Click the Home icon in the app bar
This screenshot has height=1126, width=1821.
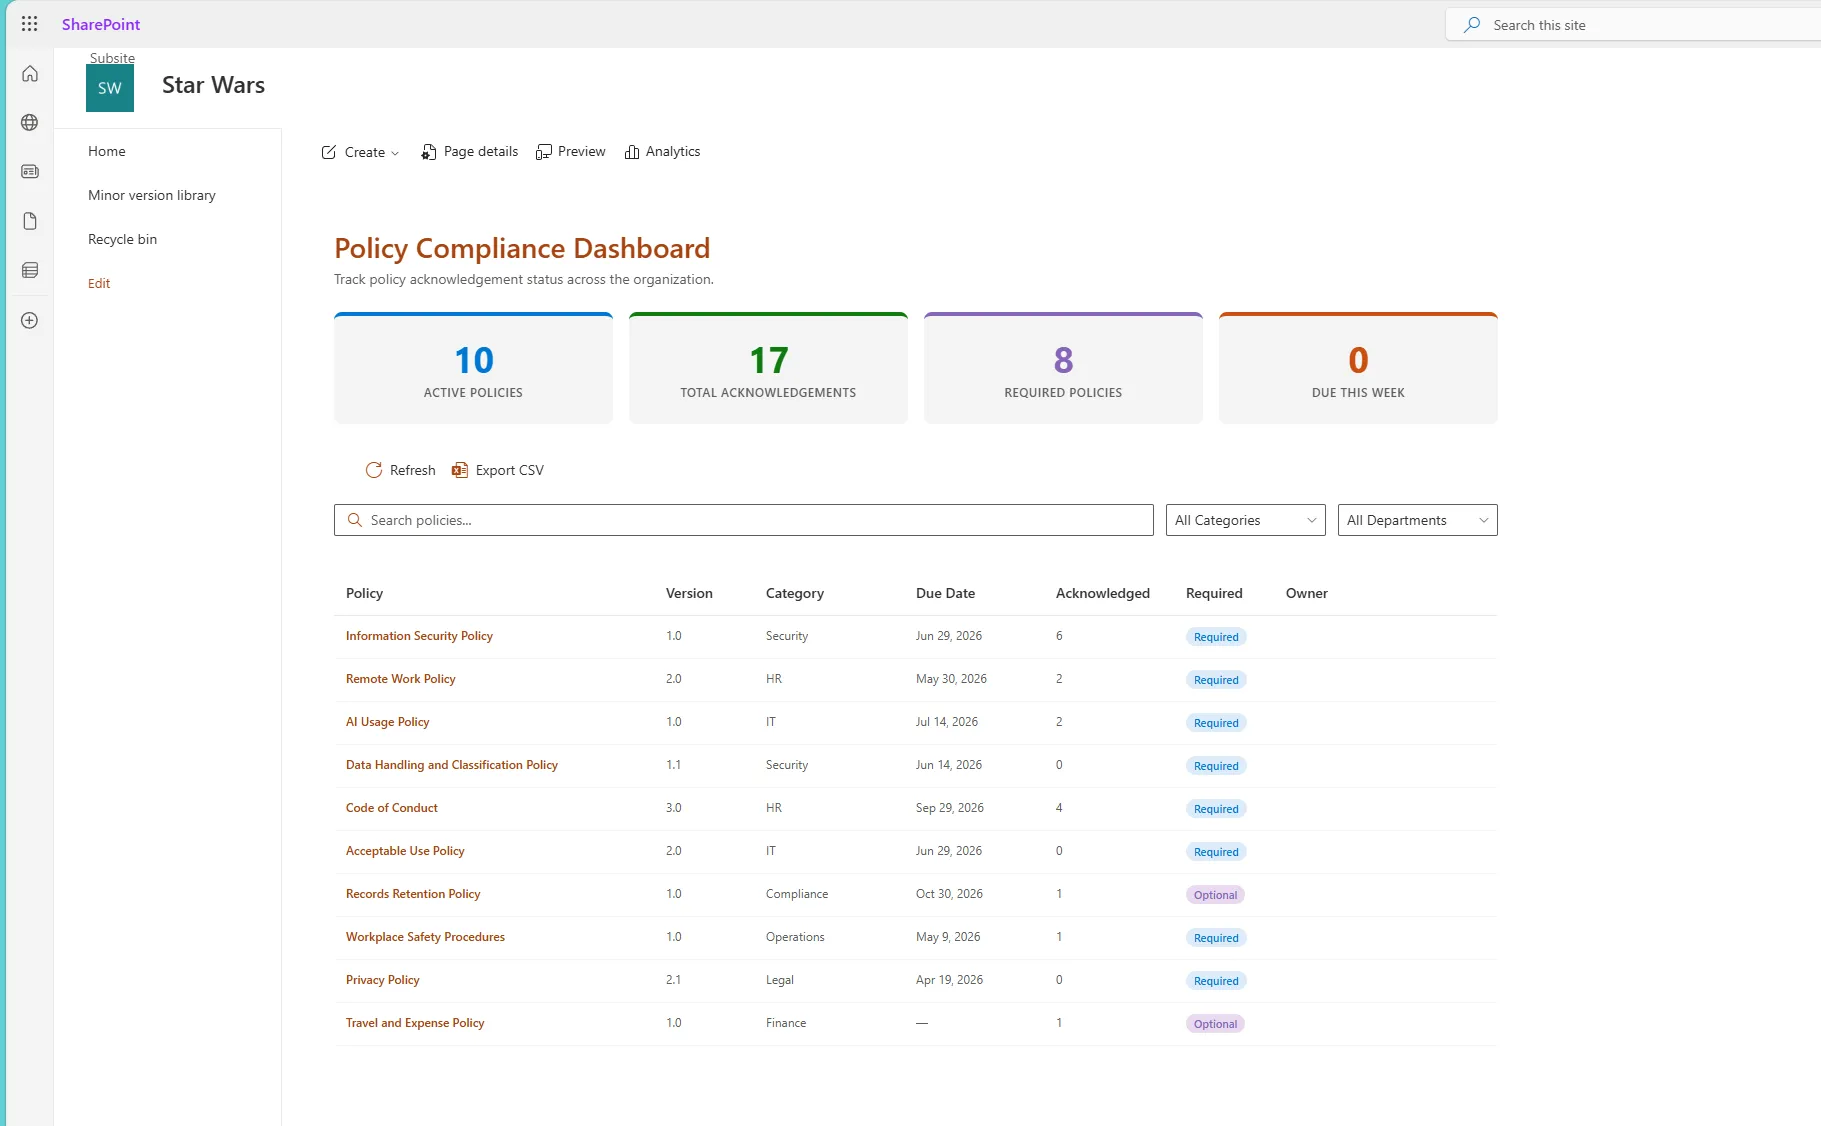tap(30, 73)
